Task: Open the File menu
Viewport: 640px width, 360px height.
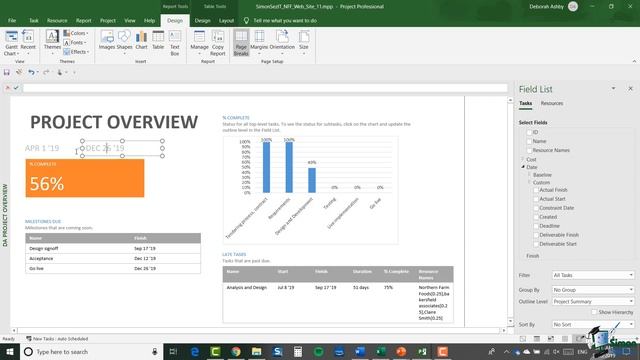Action: 12,20
